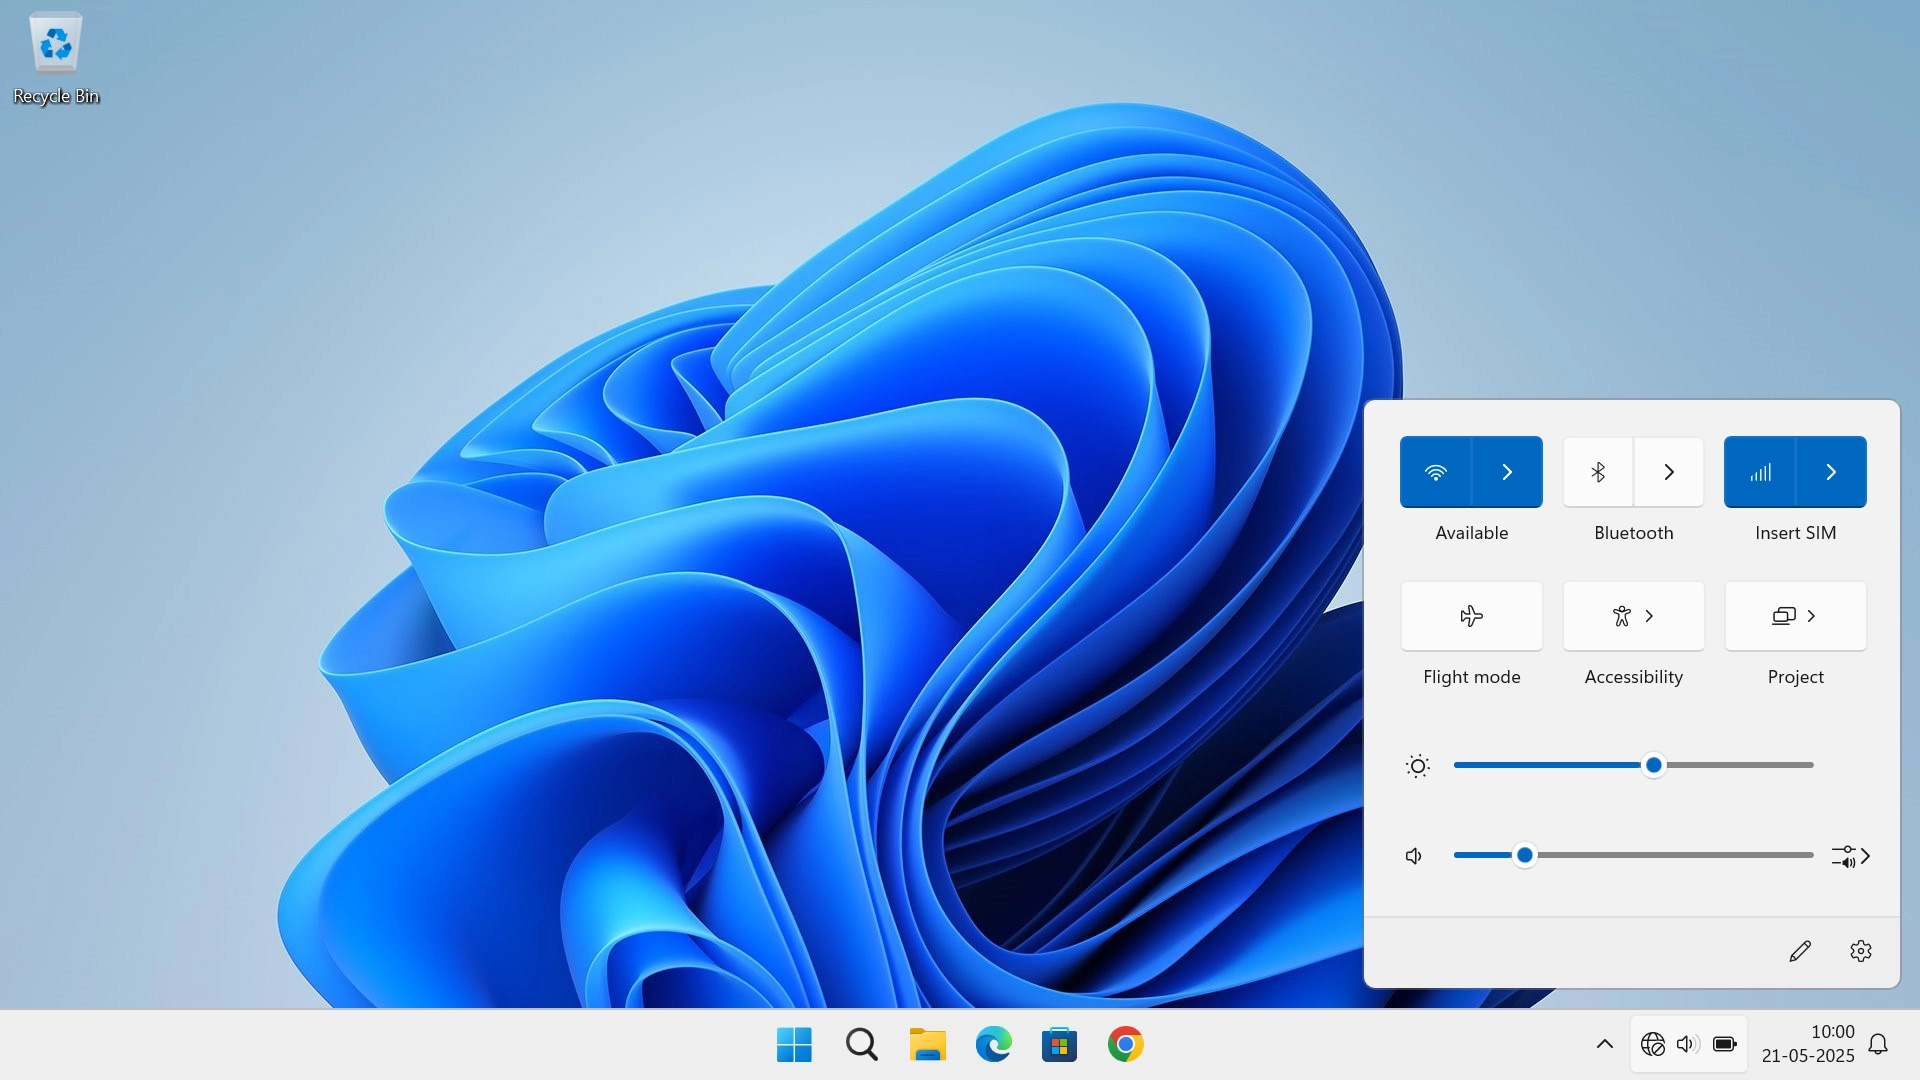Toggle Wi-Fi off in quick settings

point(1436,472)
